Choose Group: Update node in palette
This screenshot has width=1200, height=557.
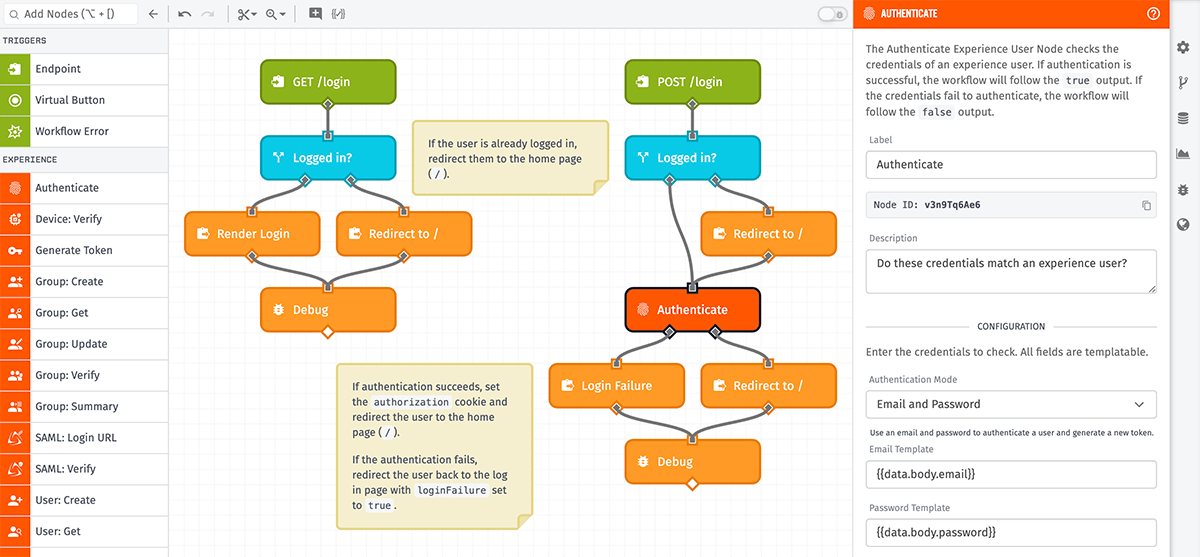[x=84, y=344]
